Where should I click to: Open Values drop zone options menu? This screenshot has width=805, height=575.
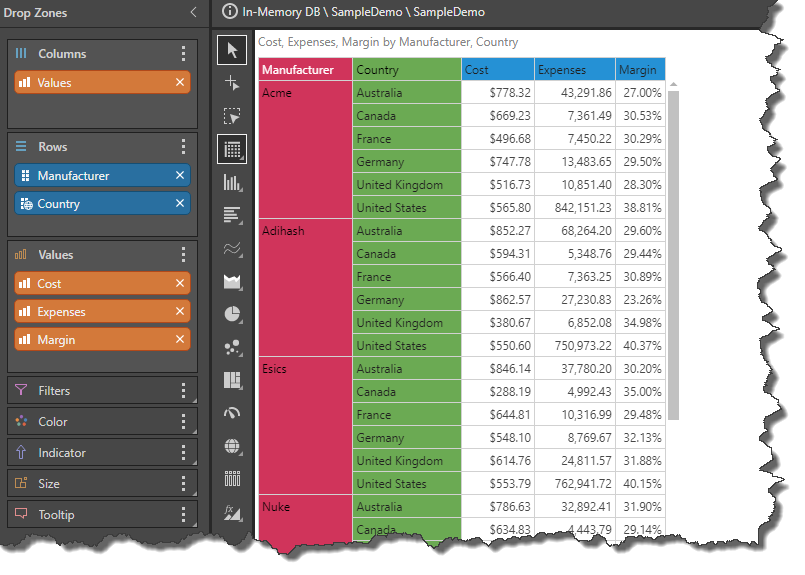click(x=182, y=255)
